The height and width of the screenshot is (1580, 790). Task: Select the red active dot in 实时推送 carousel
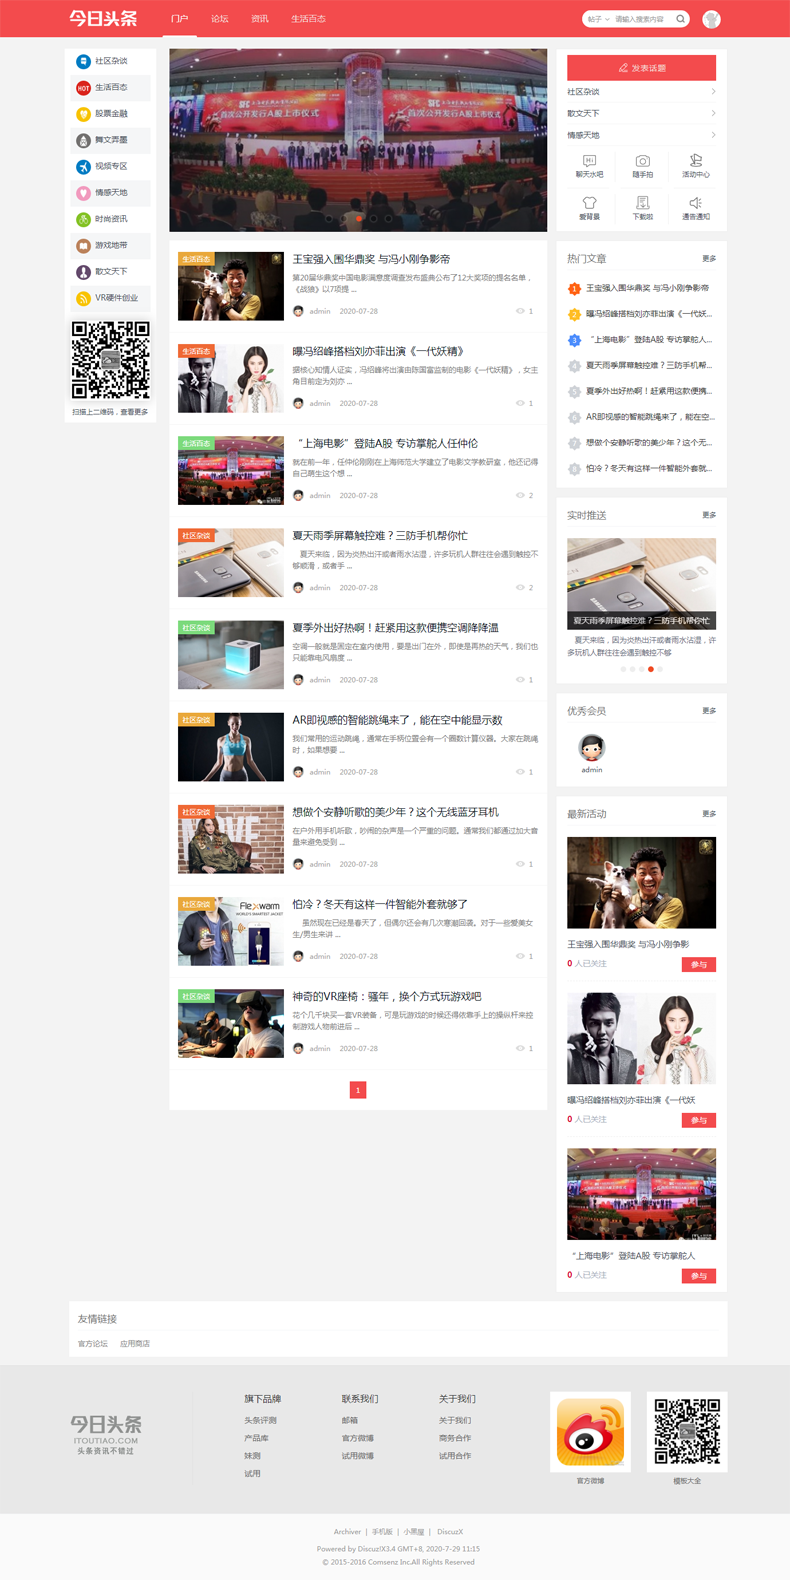point(651,669)
